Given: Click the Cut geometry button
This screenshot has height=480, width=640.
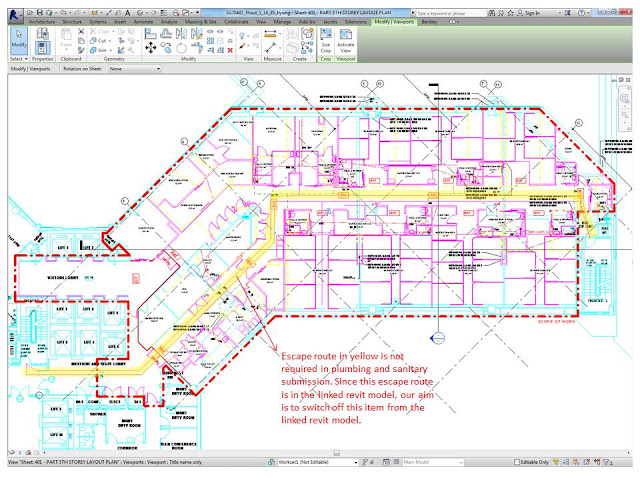Looking at the screenshot, I should coord(100,40).
